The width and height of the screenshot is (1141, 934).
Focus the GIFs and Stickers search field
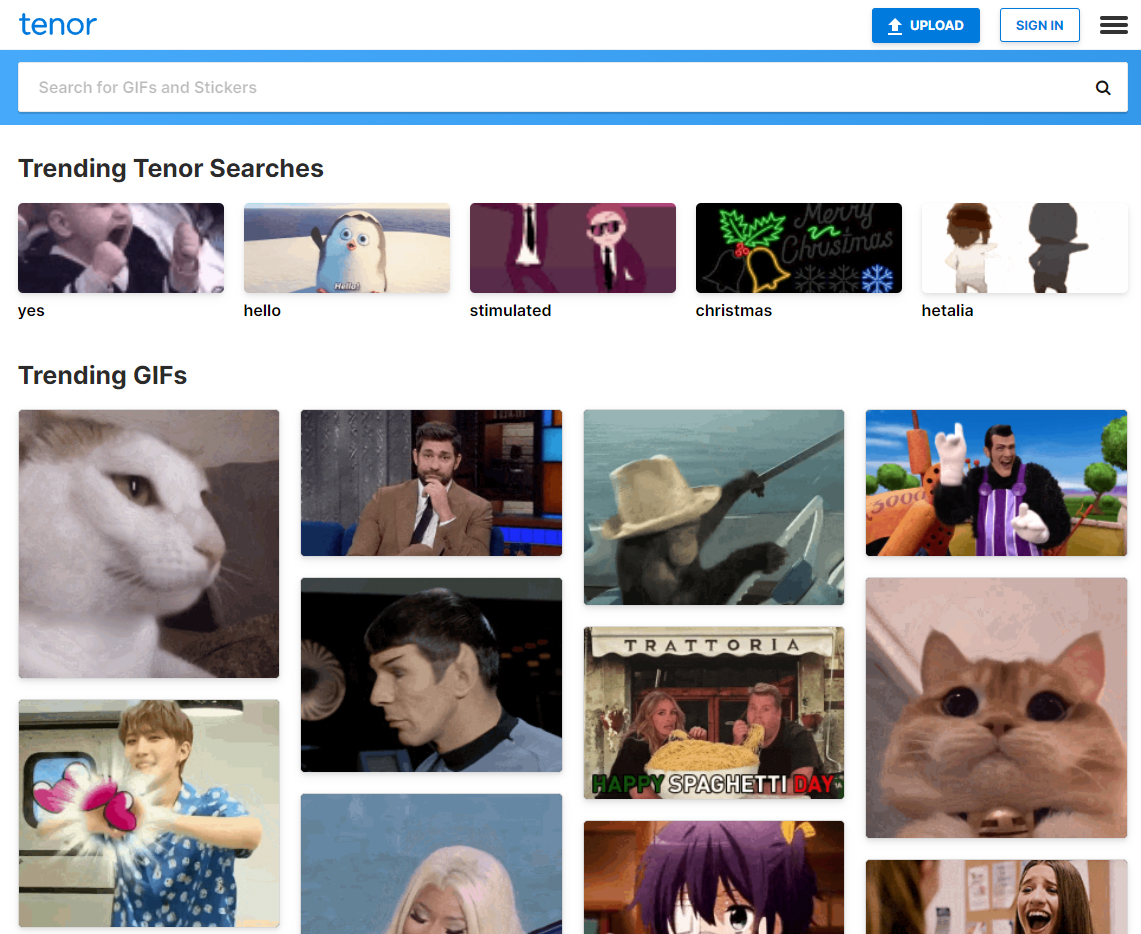573,87
